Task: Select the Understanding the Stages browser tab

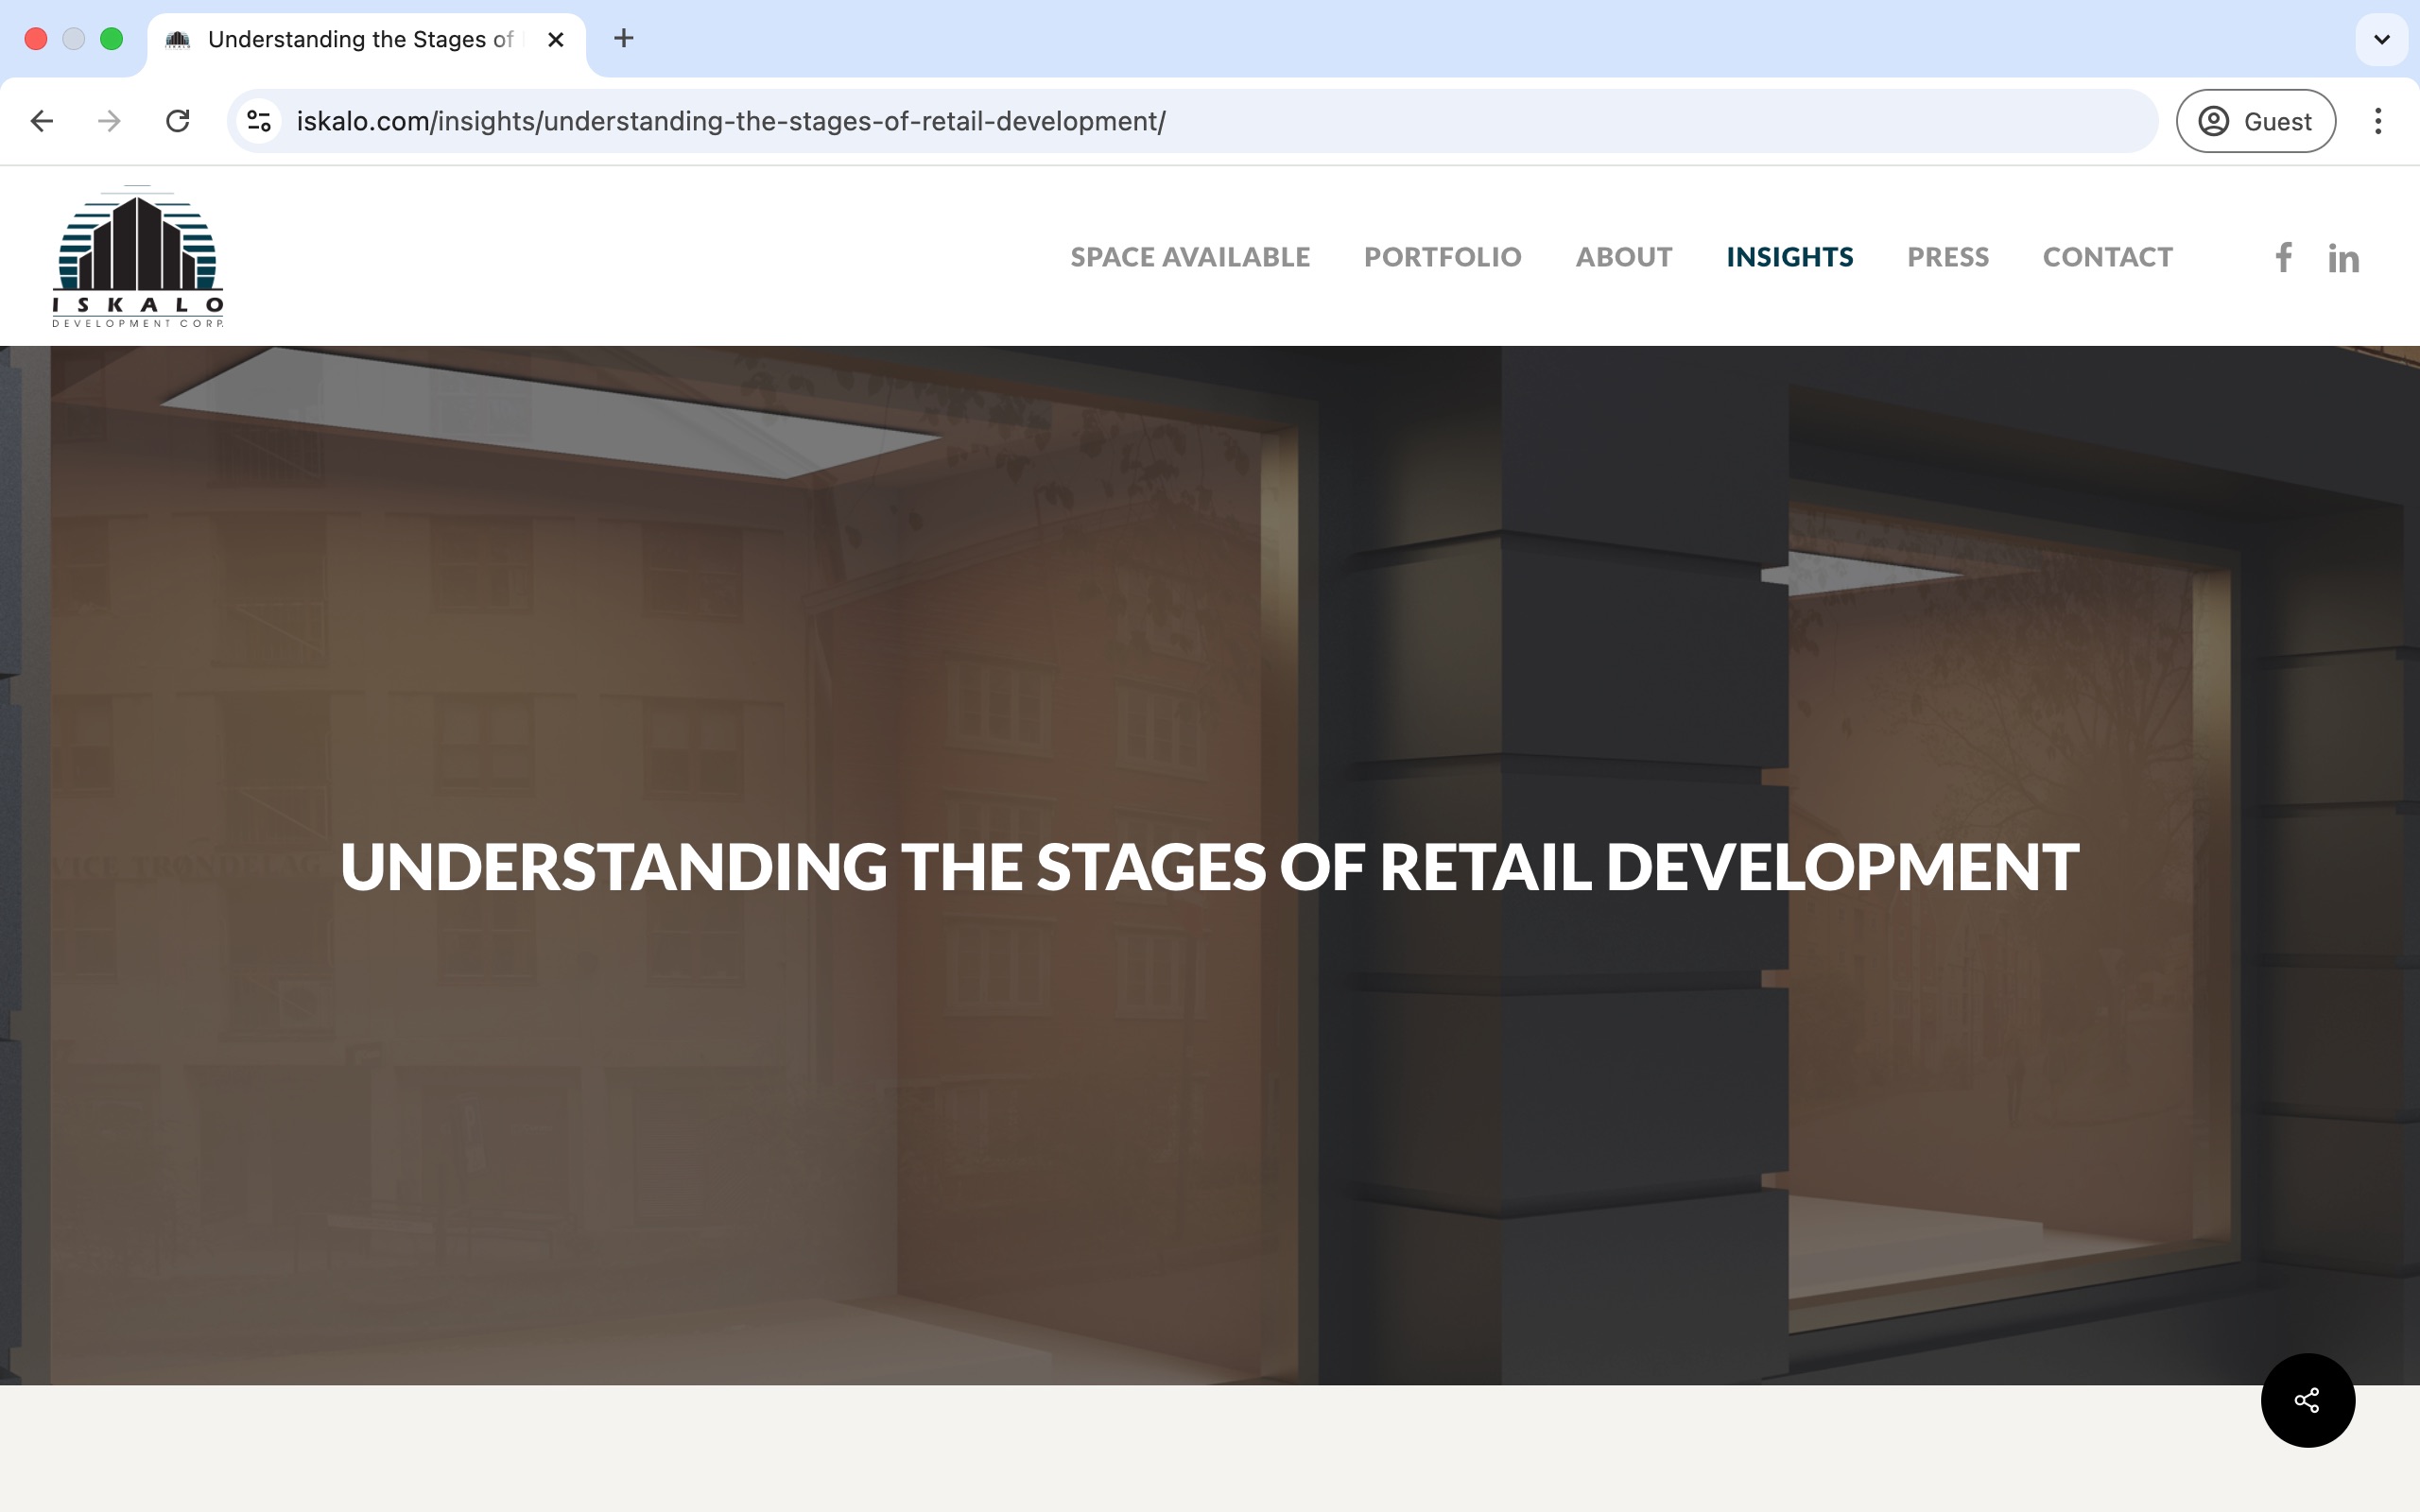Action: click(x=366, y=40)
